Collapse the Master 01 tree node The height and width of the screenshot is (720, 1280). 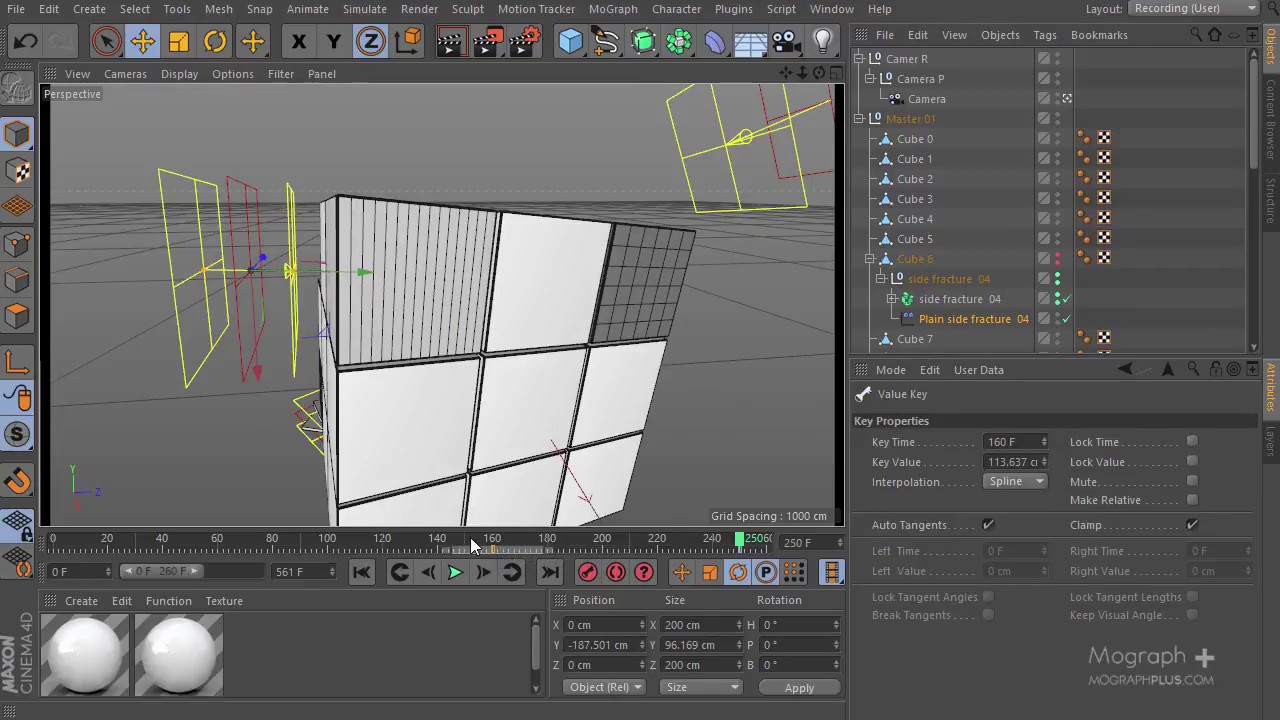pos(859,119)
